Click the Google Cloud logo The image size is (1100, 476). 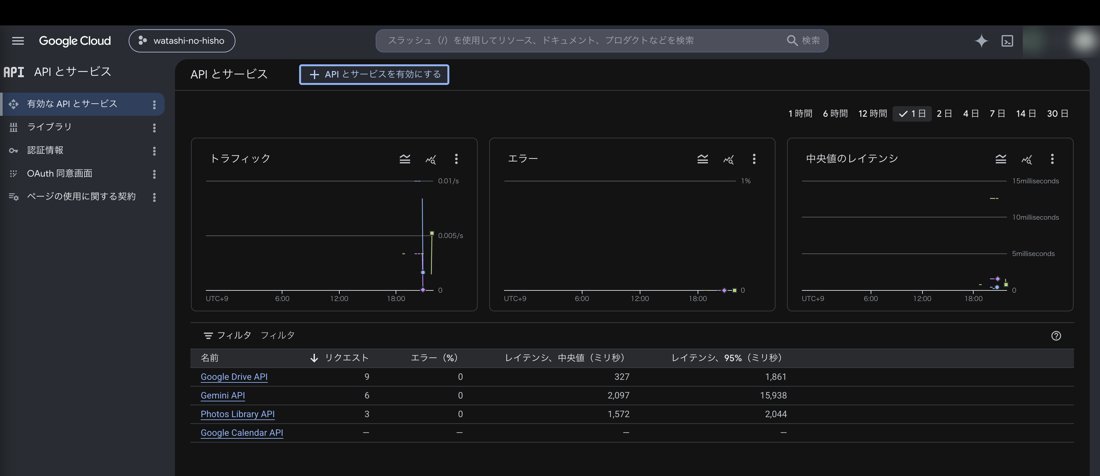point(74,41)
